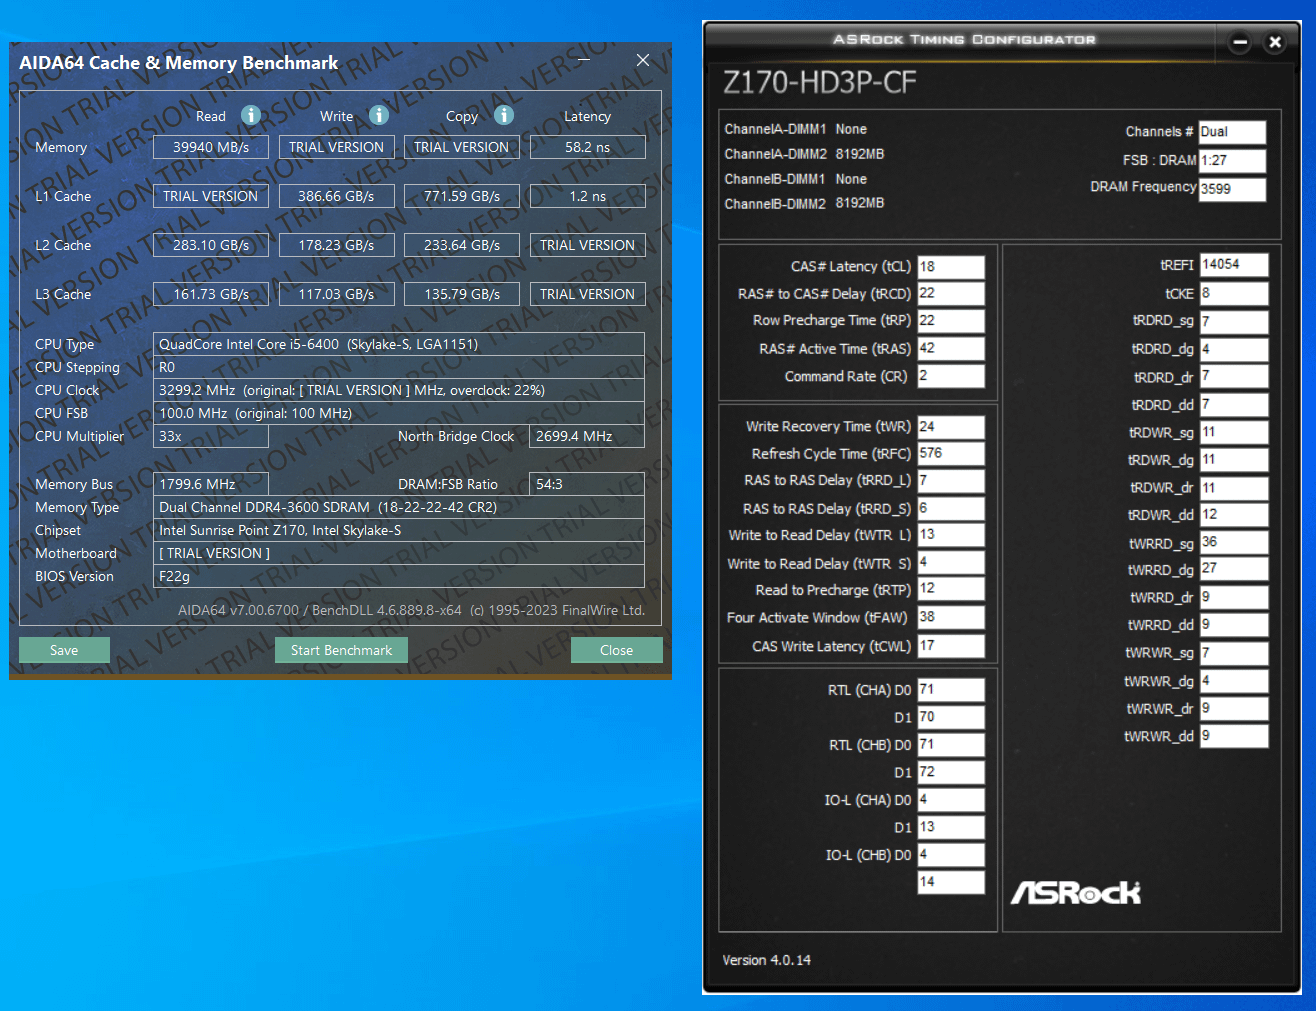Click the Write to Read Delay (tWTR_L) field

[951, 536]
